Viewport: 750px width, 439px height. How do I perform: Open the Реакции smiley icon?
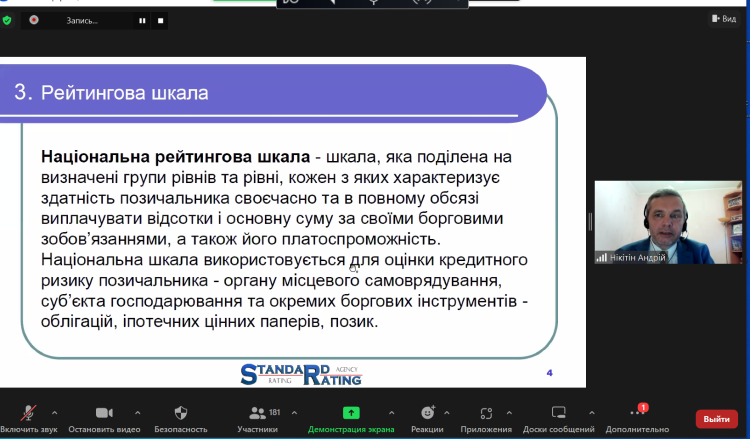point(427,412)
